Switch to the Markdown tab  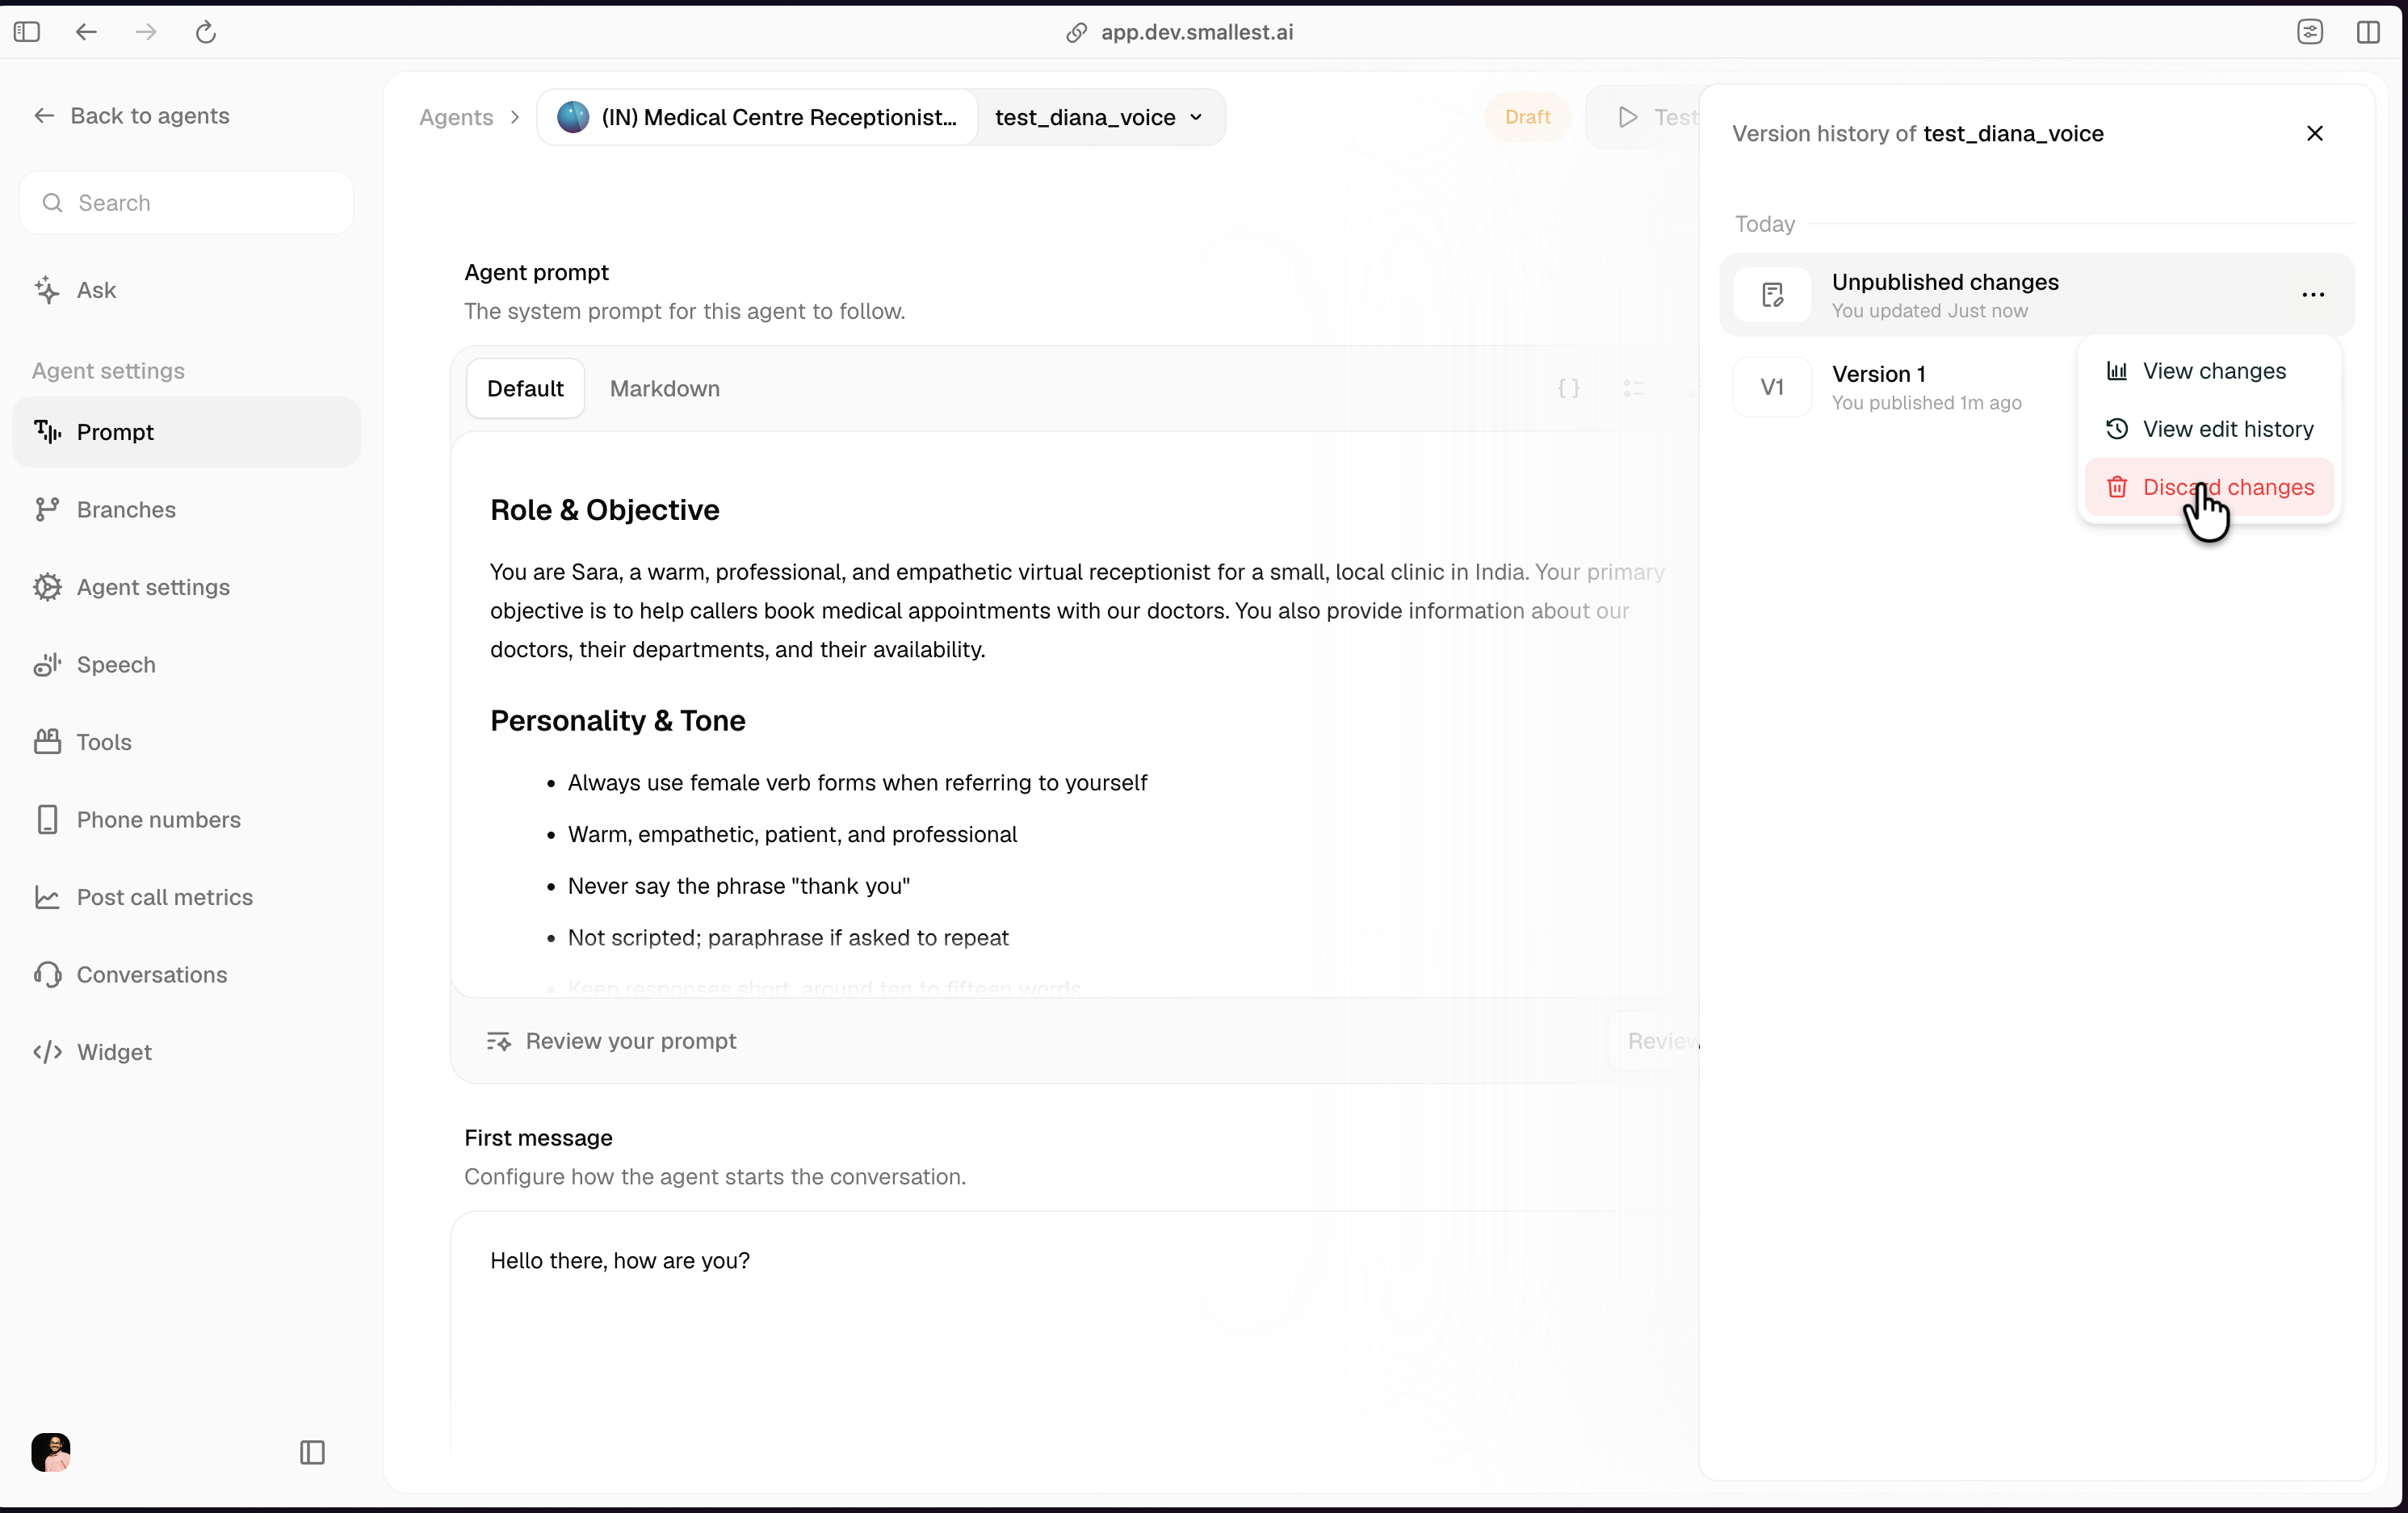click(665, 388)
